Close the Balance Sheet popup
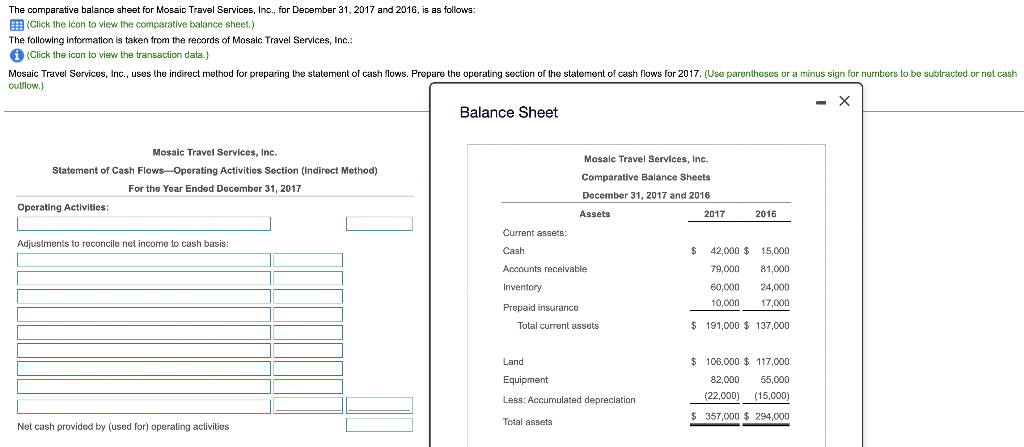This screenshot has width=1024, height=447. point(844,101)
